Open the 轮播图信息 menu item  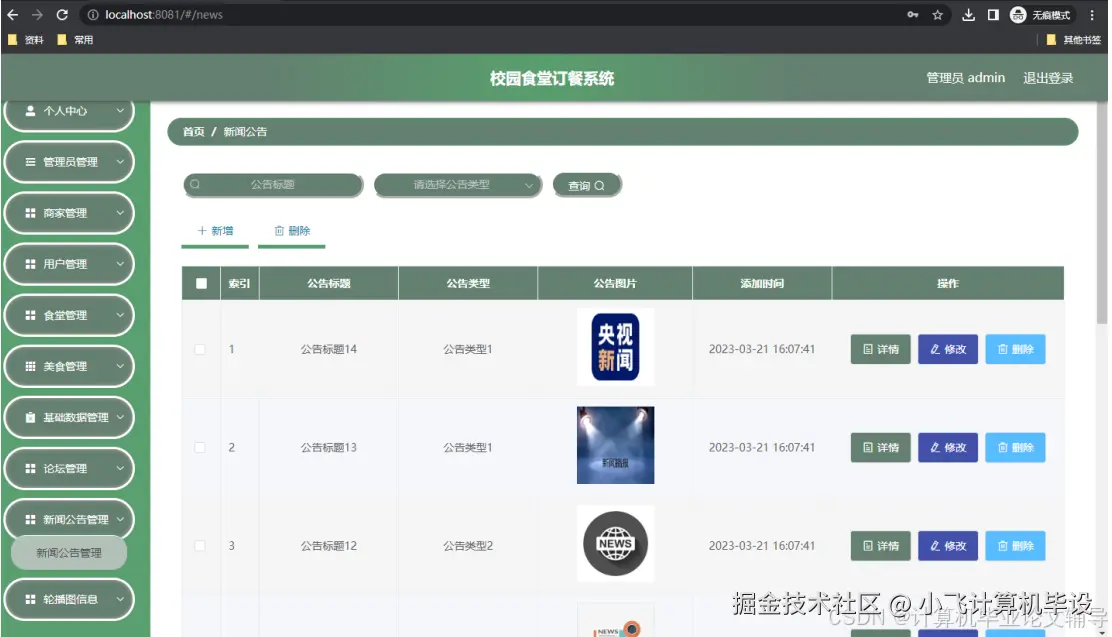click(x=69, y=599)
